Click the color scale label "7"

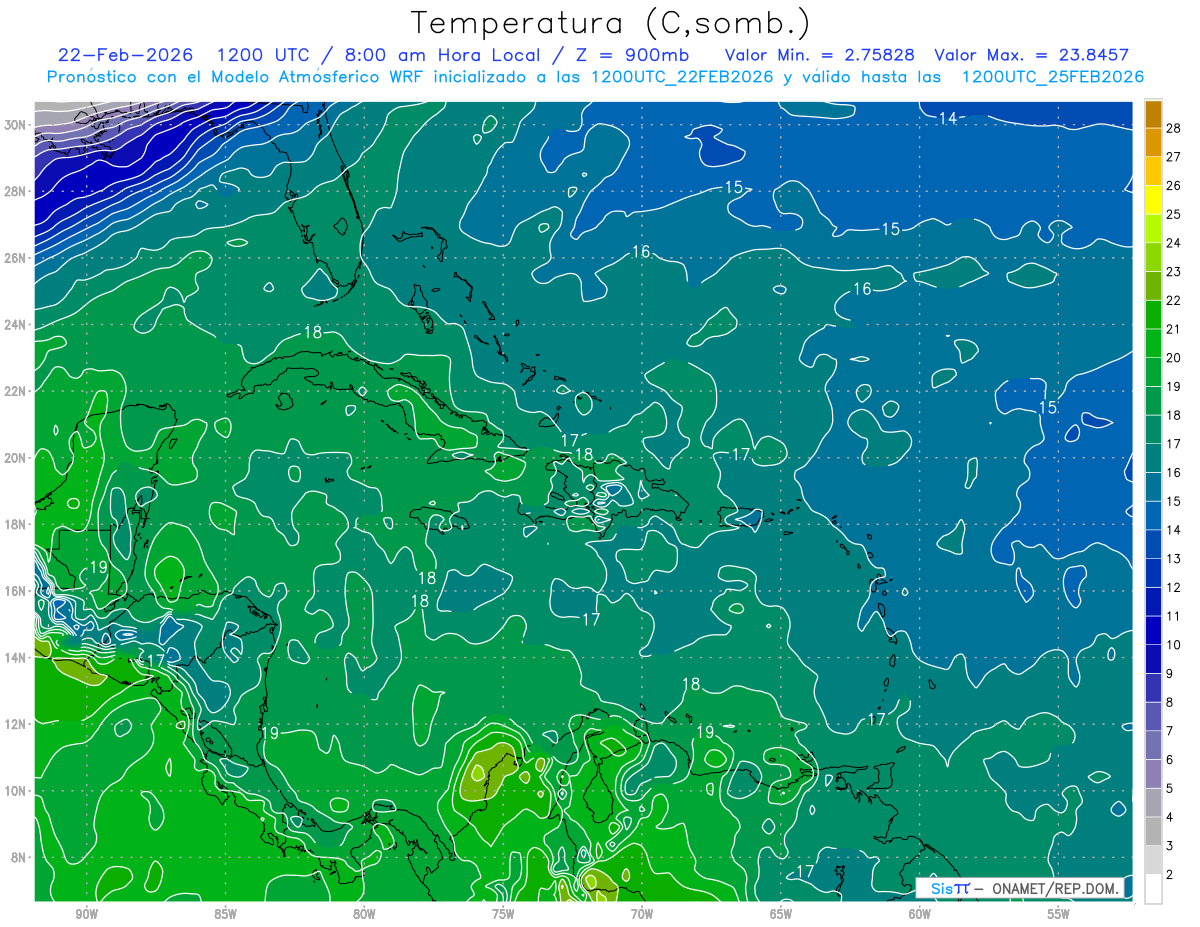click(1169, 731)
